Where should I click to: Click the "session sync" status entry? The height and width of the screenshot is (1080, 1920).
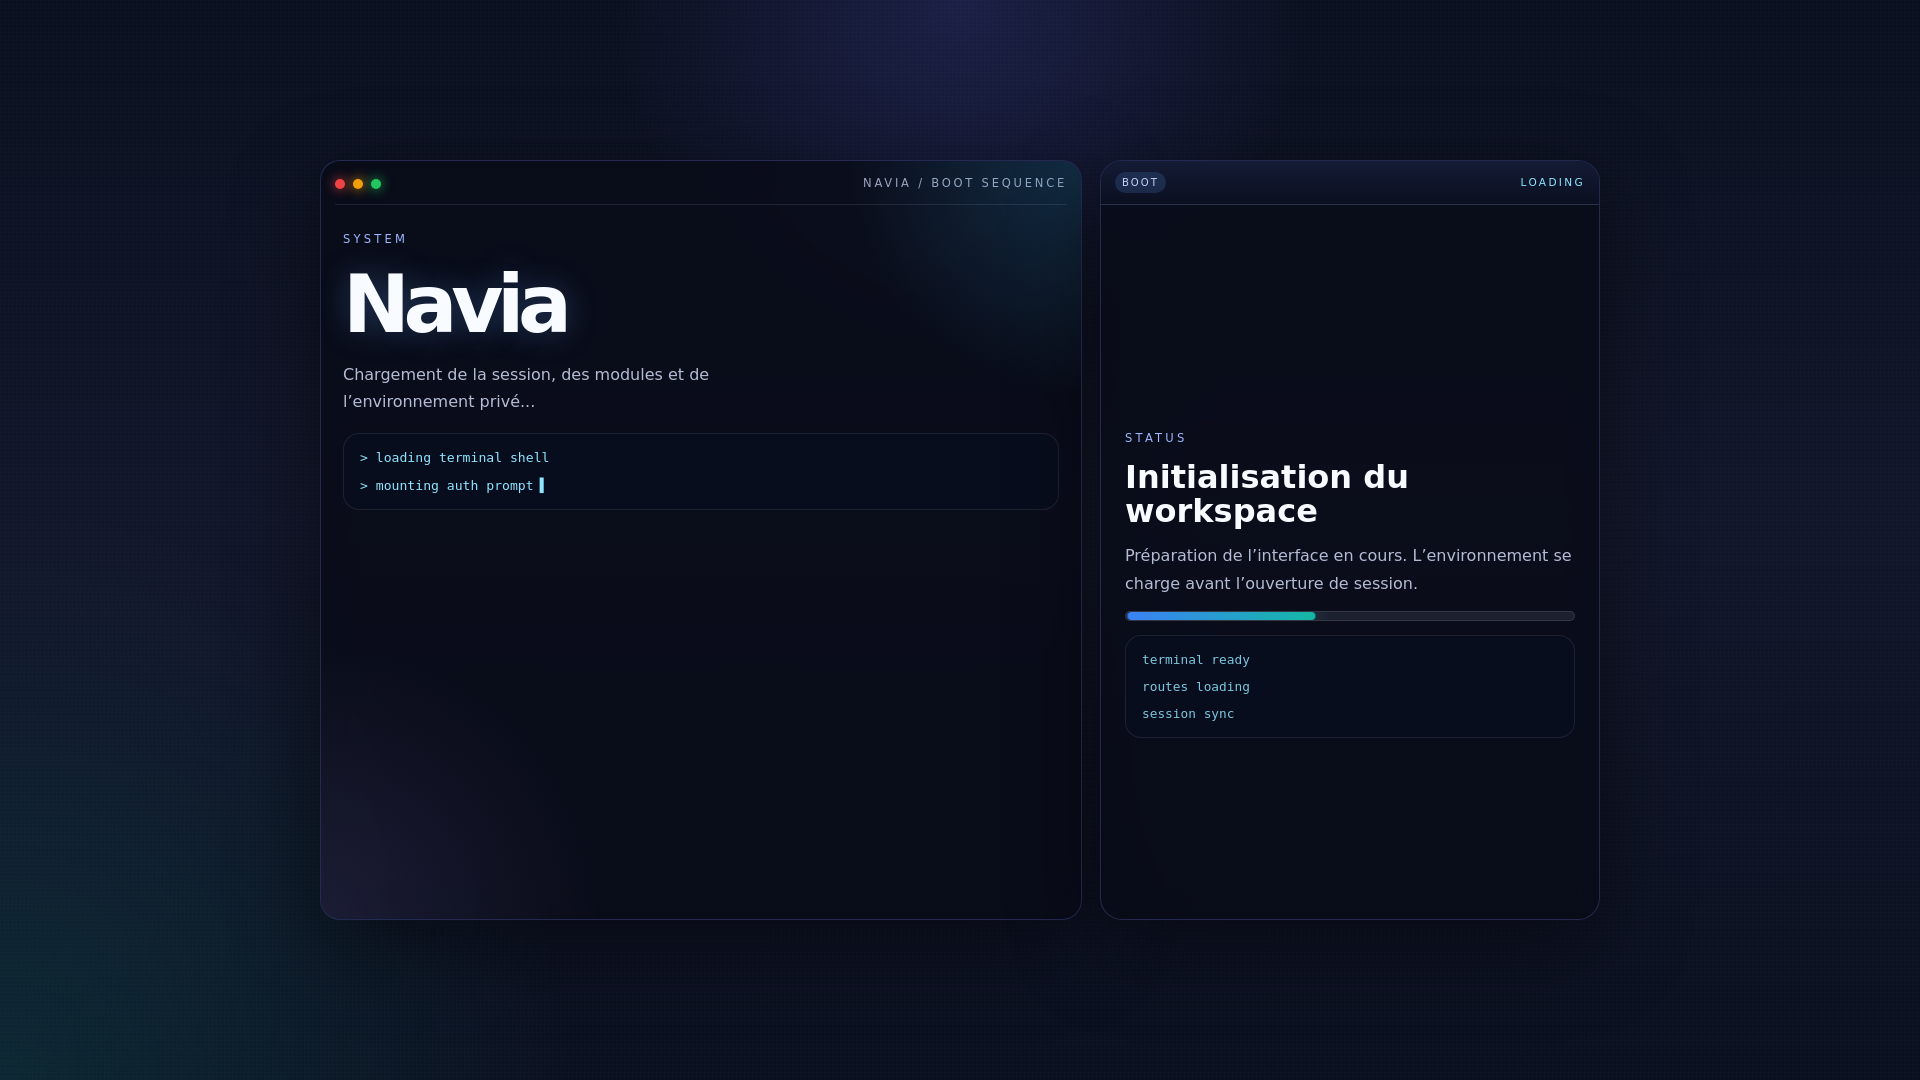pyautogui.click(x=1188, y=714)
